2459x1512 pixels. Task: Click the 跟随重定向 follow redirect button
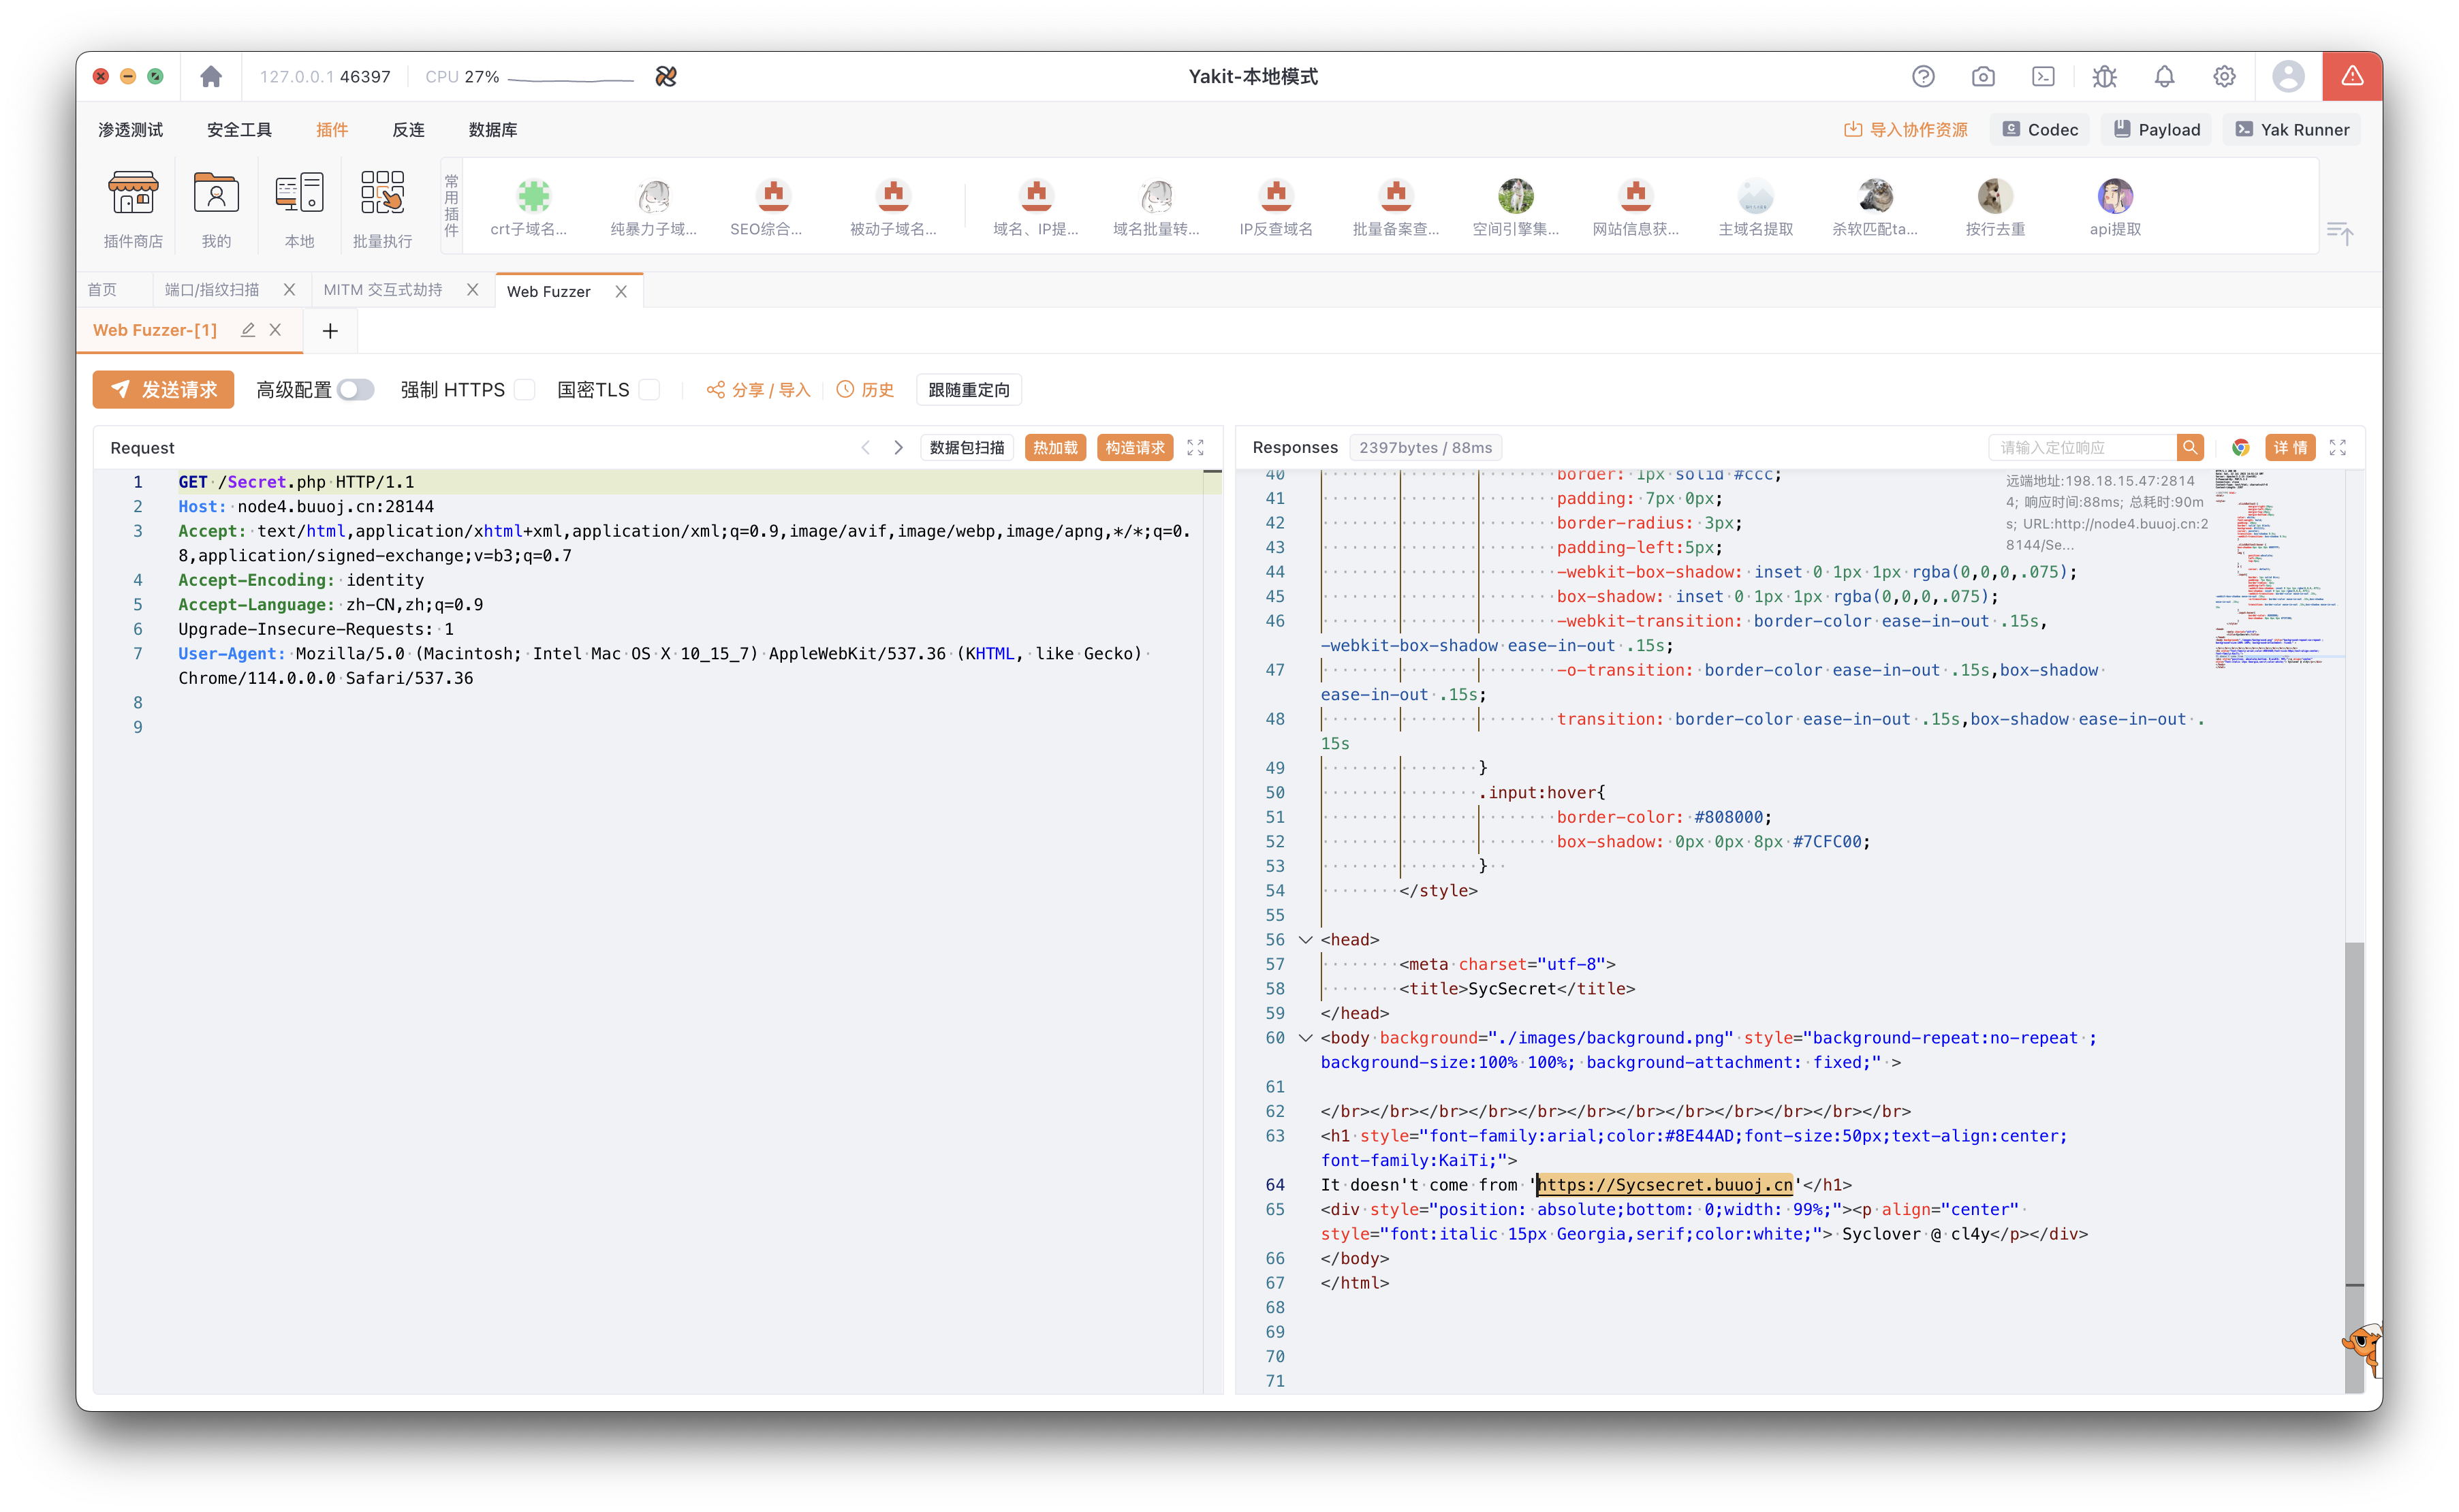click(x=968, y=390)
